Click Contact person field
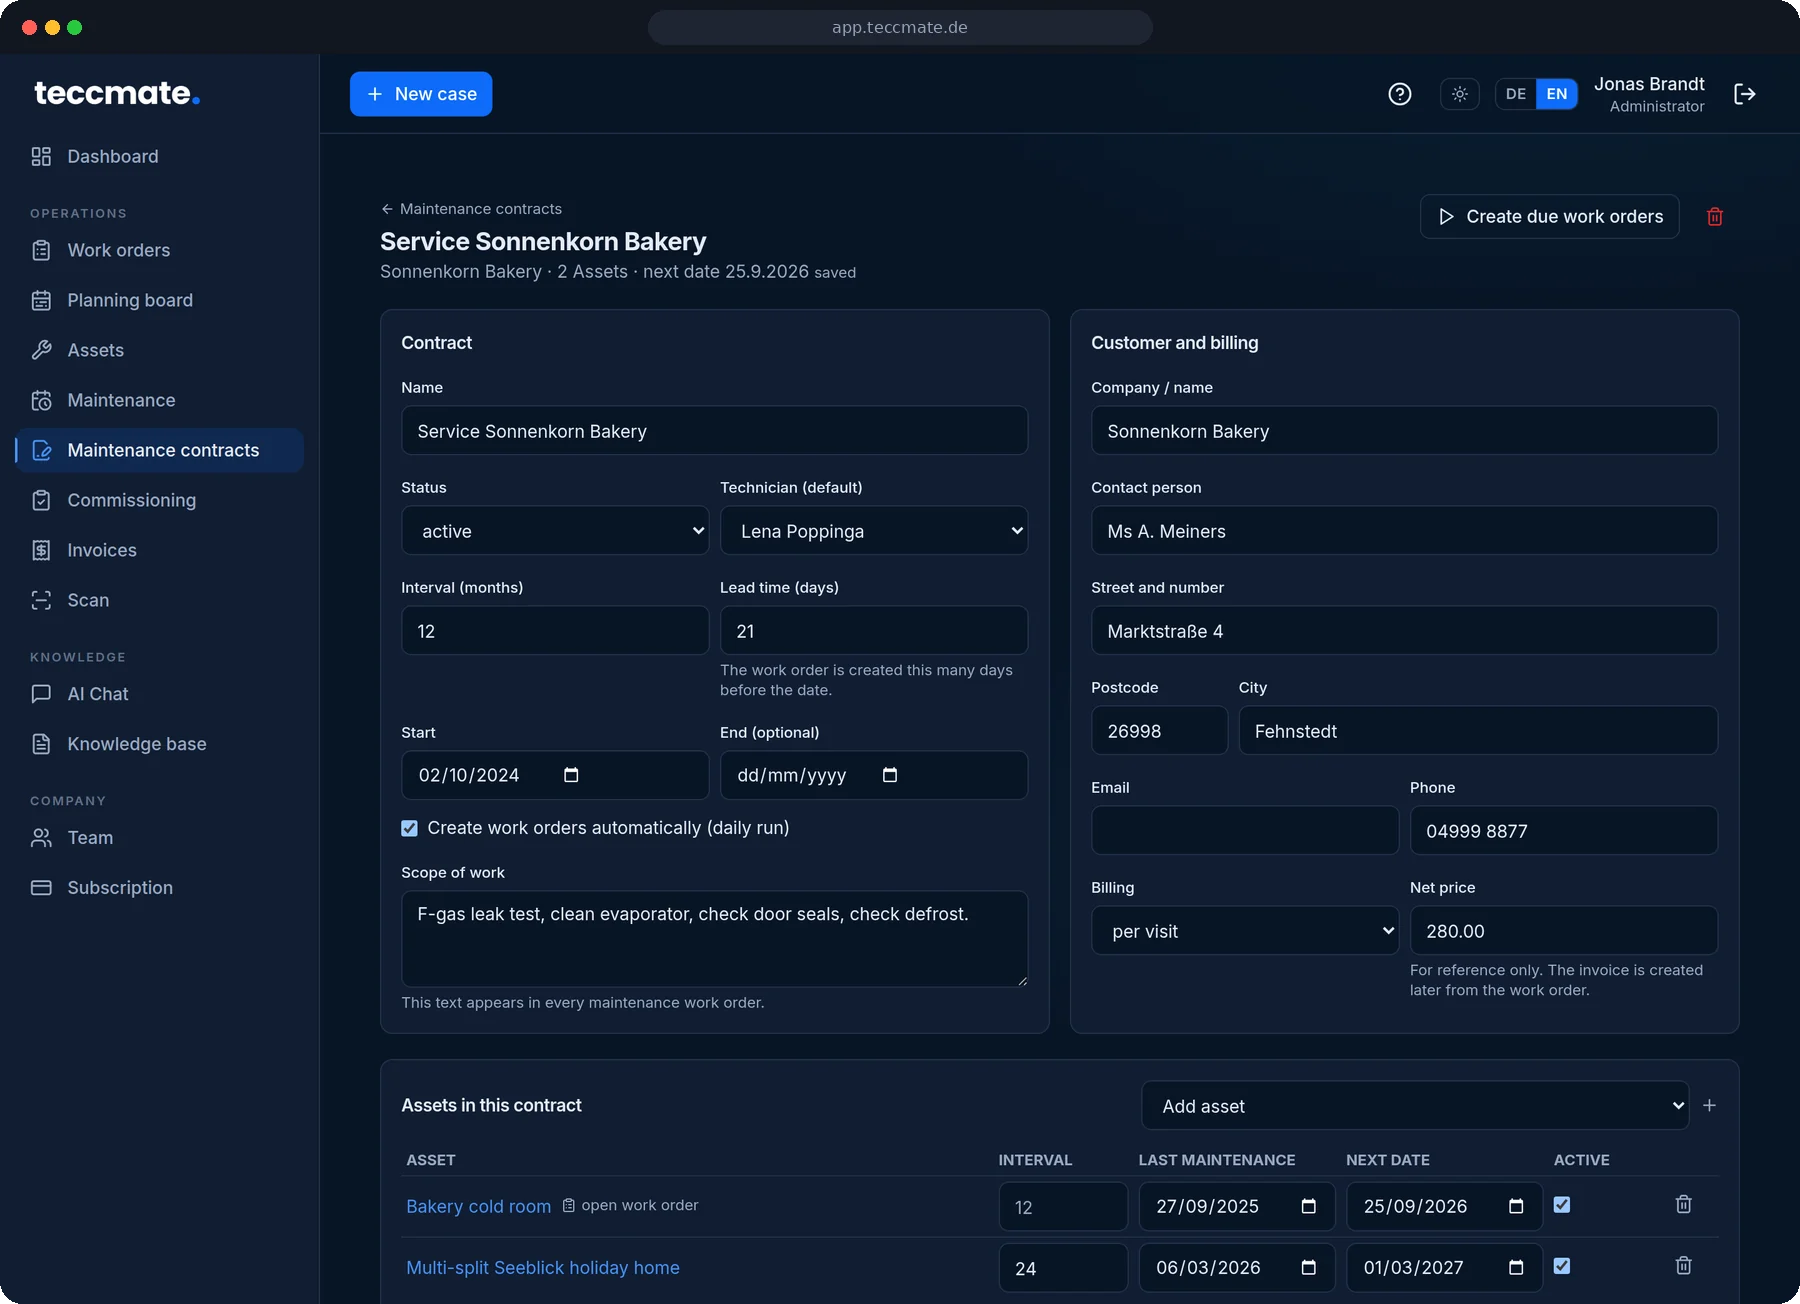1800x1304 pixels. (x=1404, y=531)
